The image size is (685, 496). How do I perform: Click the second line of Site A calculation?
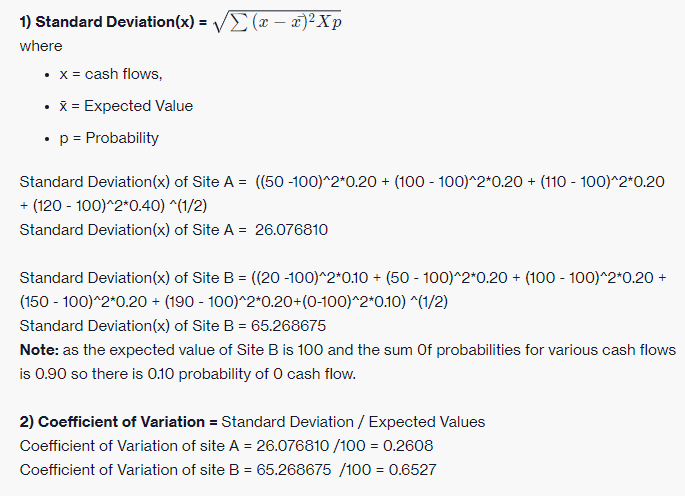click(x=114, y=205)
